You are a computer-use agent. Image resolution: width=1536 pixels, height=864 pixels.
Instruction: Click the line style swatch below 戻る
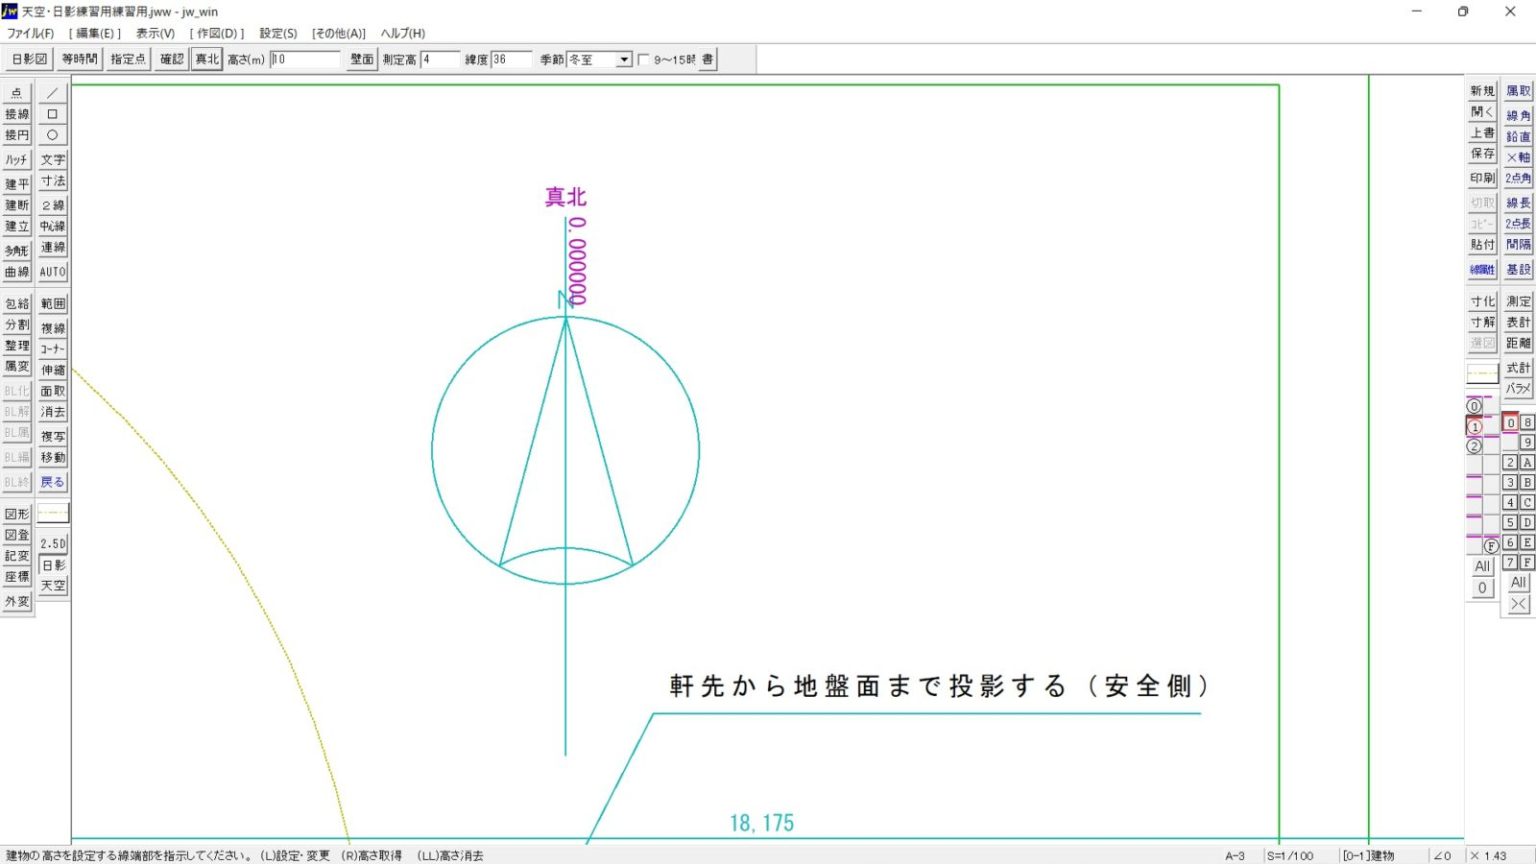52,512
